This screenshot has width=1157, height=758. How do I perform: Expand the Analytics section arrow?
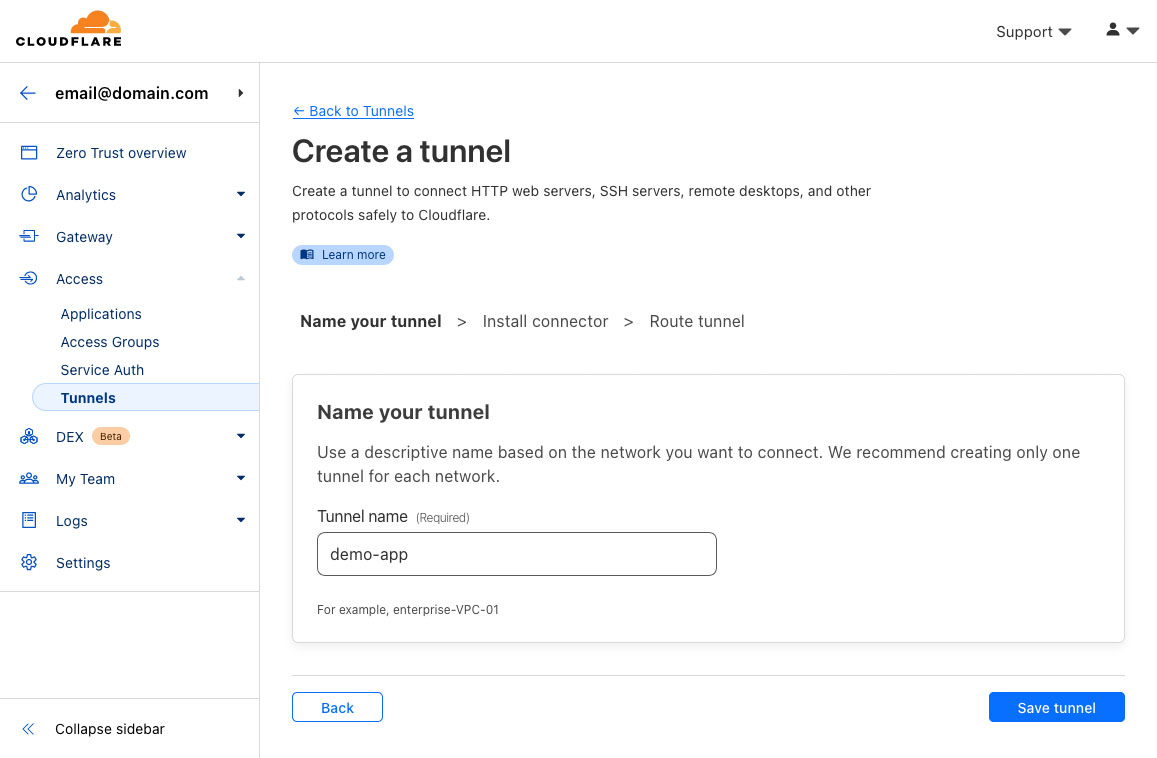click(241, 195)
